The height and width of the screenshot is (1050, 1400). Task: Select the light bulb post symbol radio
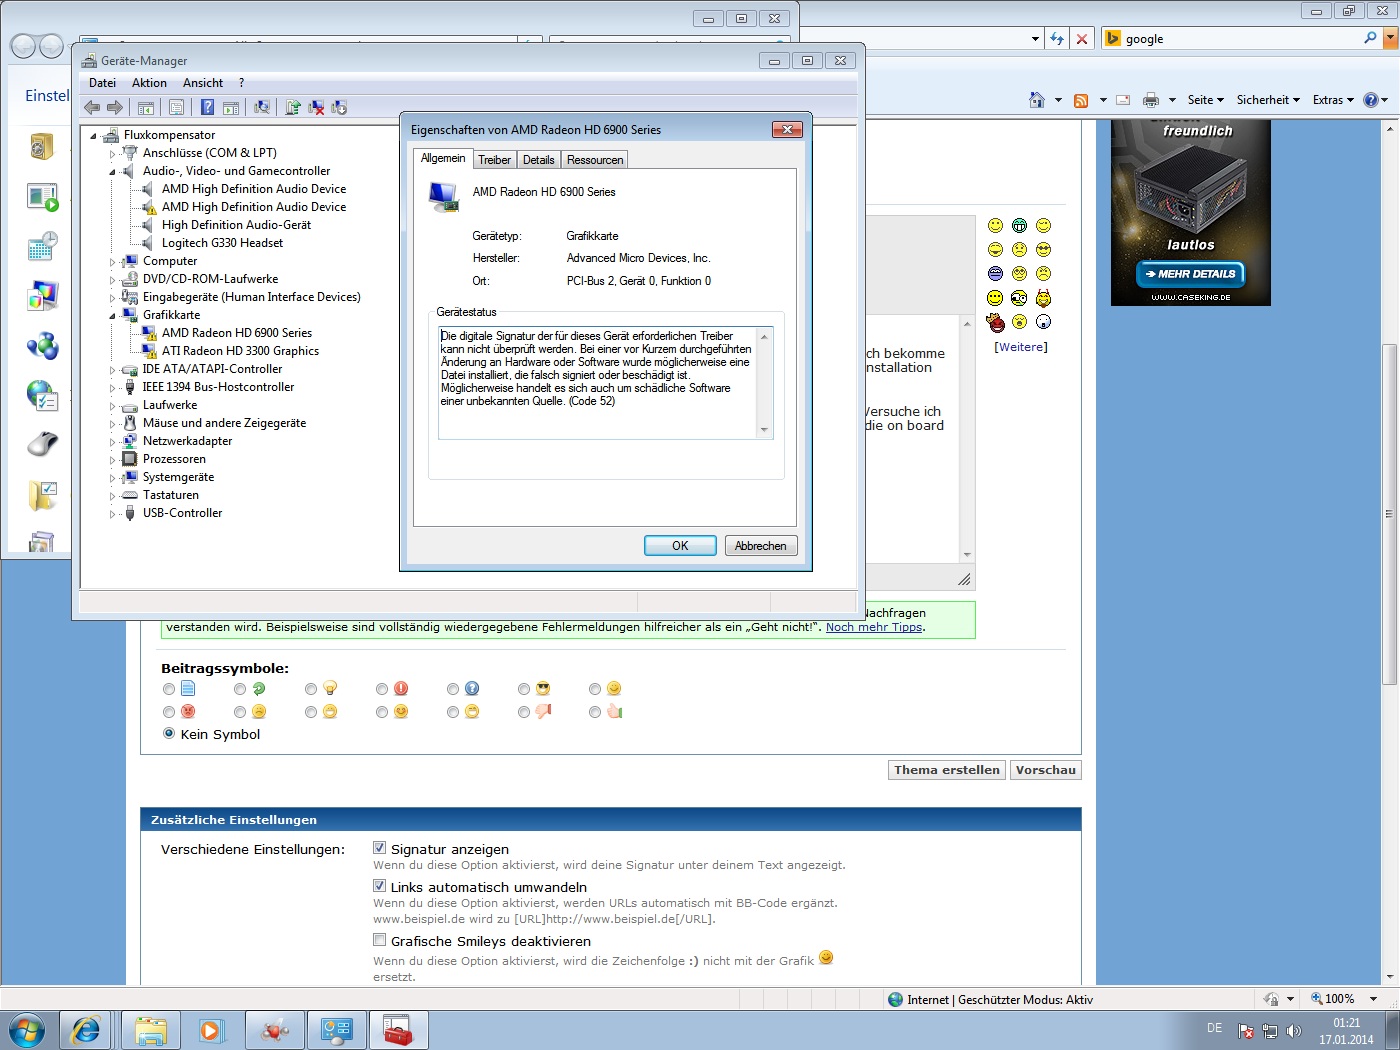(x=311, y=689)
